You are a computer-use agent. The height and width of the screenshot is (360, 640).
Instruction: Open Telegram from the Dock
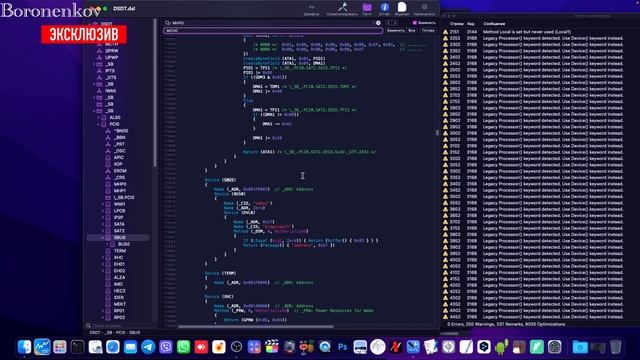pyautogui.click(x=148, y=347)
